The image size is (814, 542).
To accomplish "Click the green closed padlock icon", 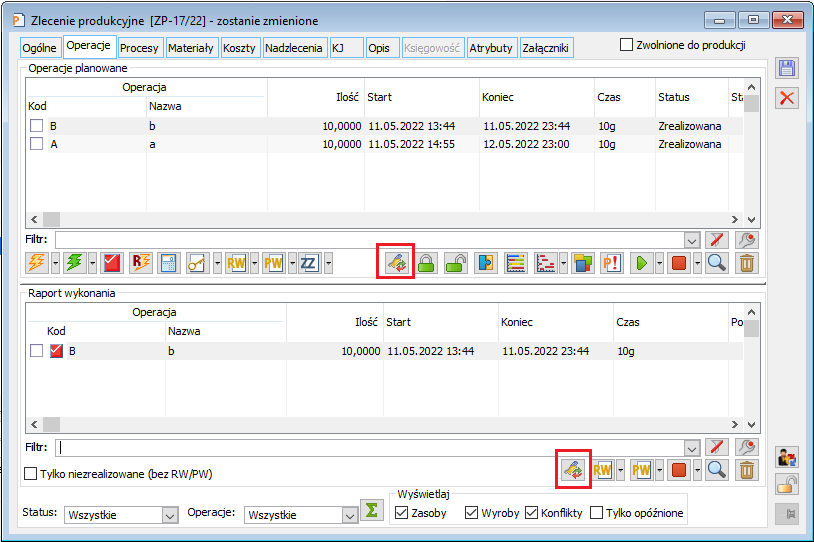I will (427, 263).
